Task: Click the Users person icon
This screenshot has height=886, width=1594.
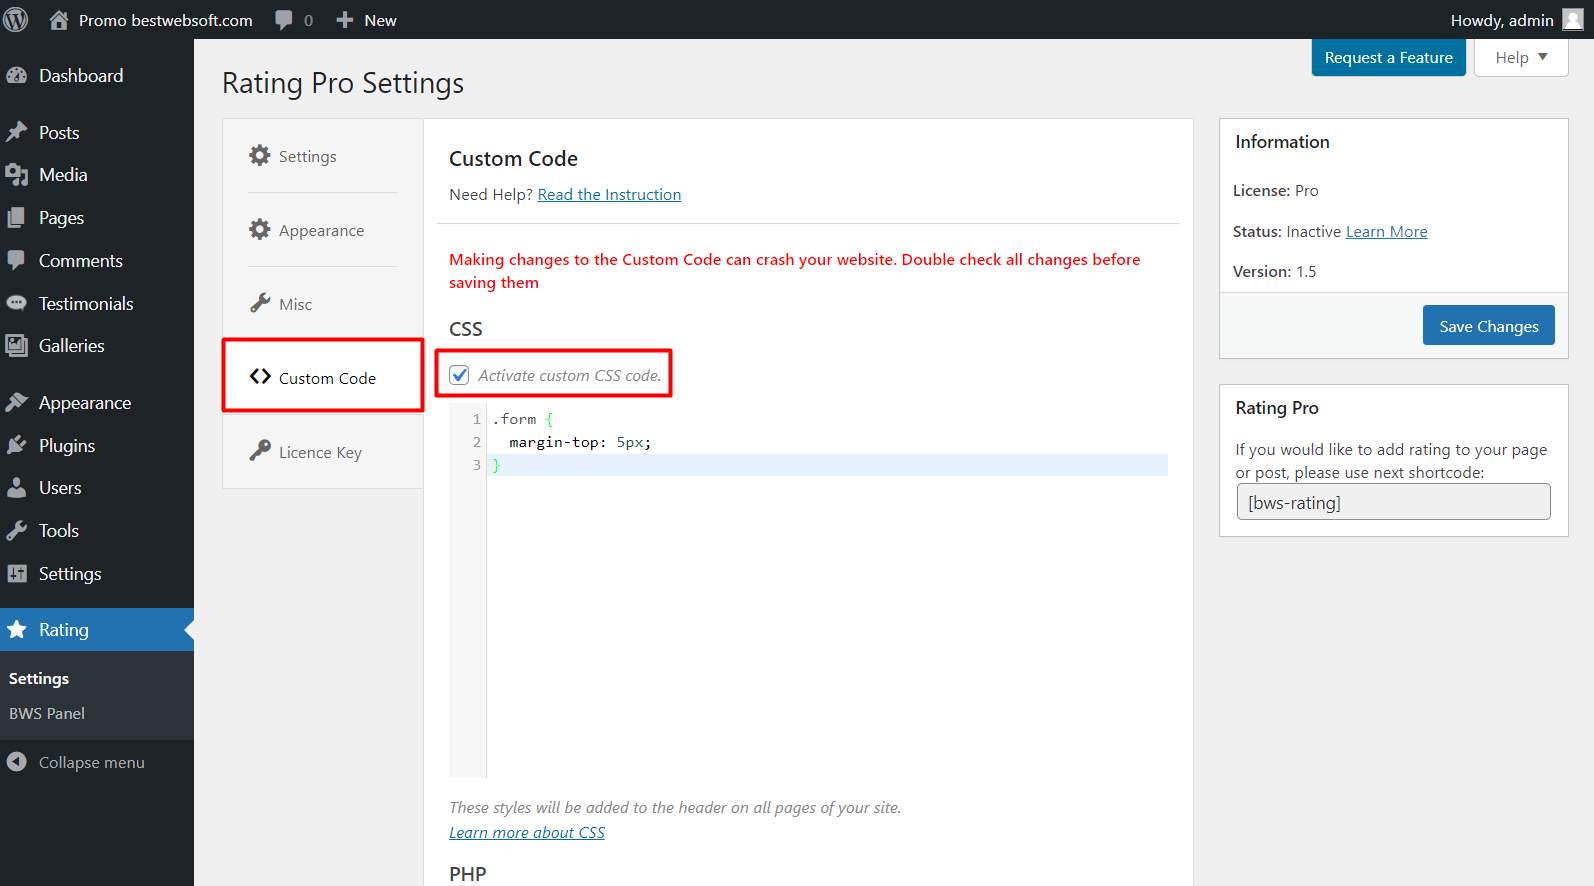Action: tap(17, 488)
